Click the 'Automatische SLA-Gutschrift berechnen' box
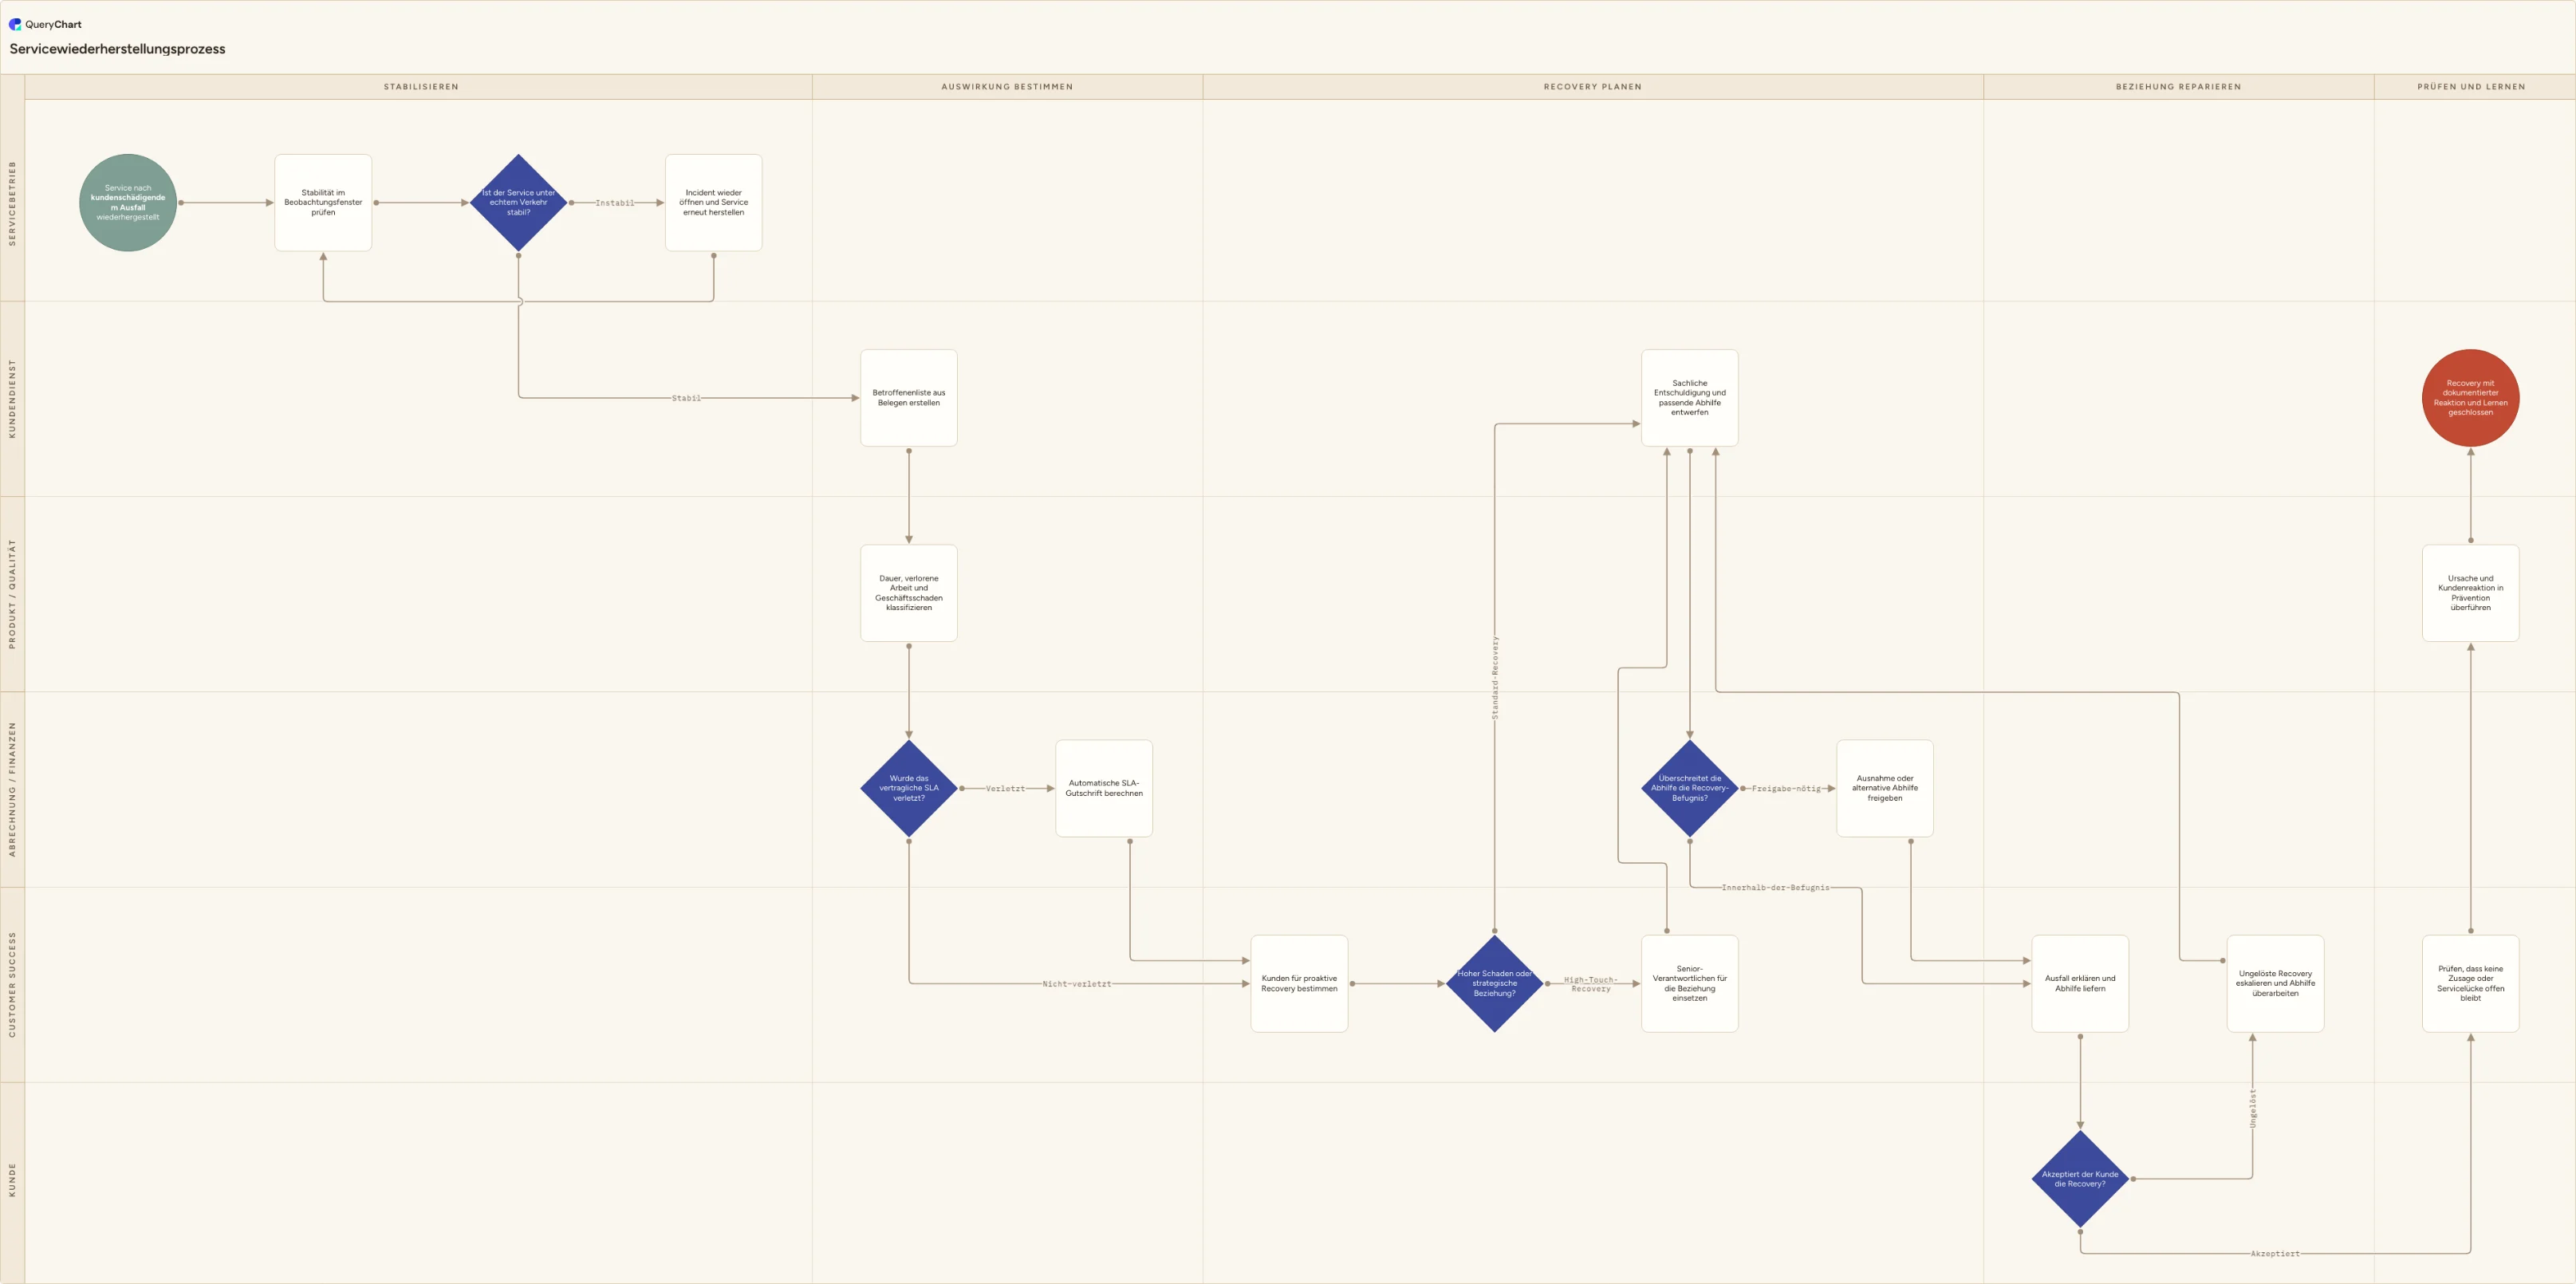 [x=1104, y=788]
